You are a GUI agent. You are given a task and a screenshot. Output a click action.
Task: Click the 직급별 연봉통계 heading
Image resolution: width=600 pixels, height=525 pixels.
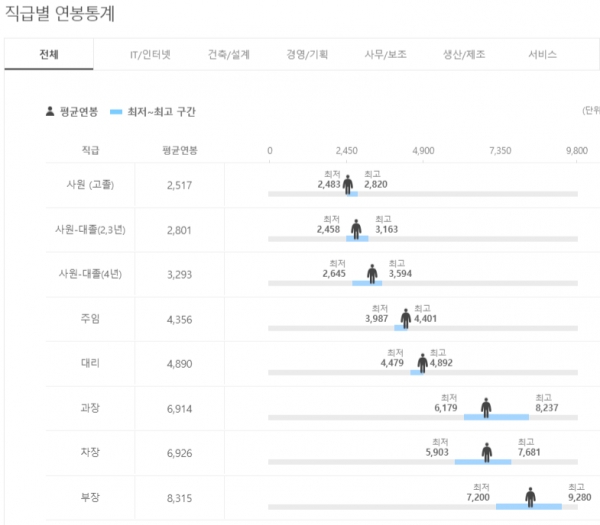coord(60,14)
